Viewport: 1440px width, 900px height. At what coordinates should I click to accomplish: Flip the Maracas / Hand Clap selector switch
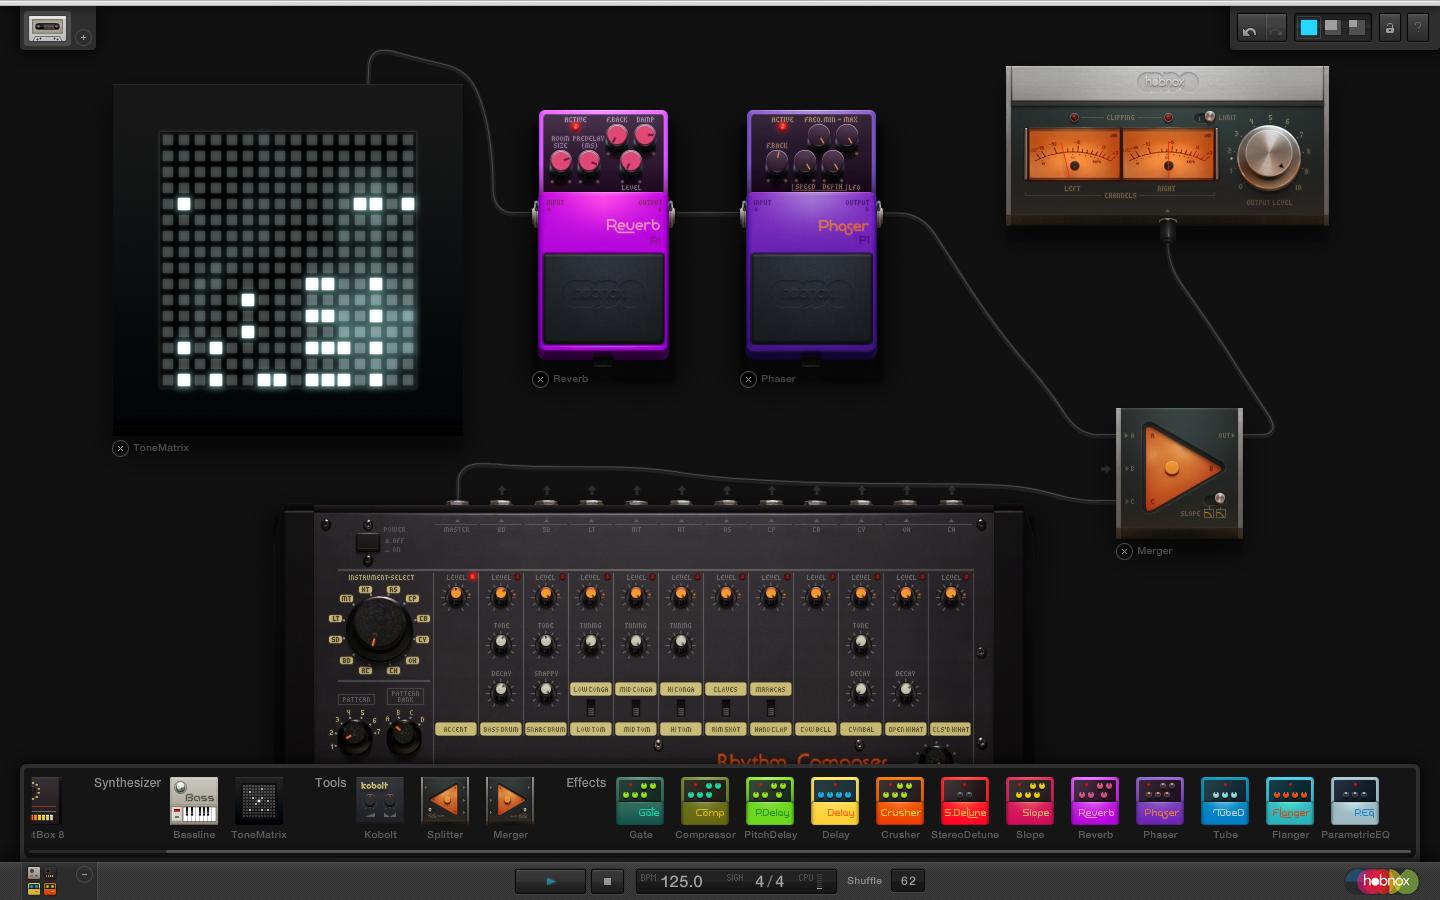tap(771, 709)
